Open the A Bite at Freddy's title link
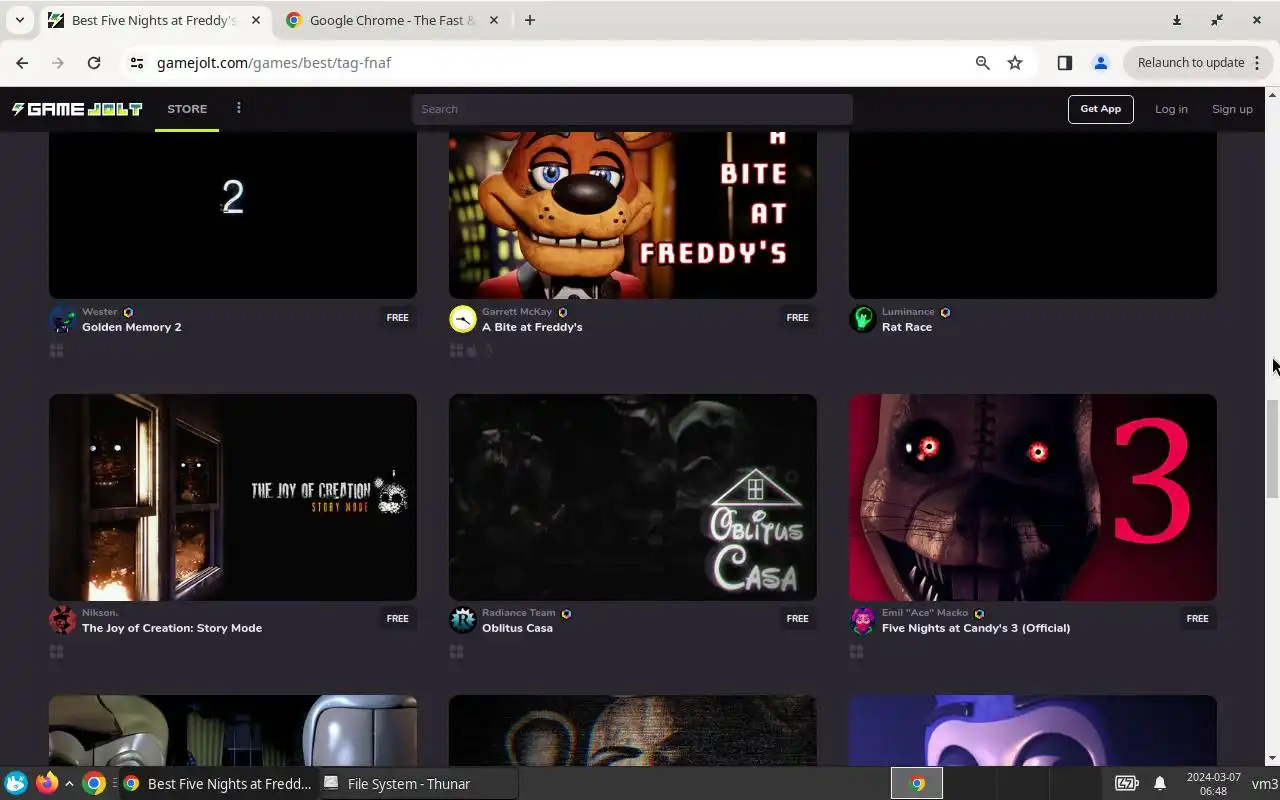Screen dimensions: 1280x800 click(x=532, y=327)
